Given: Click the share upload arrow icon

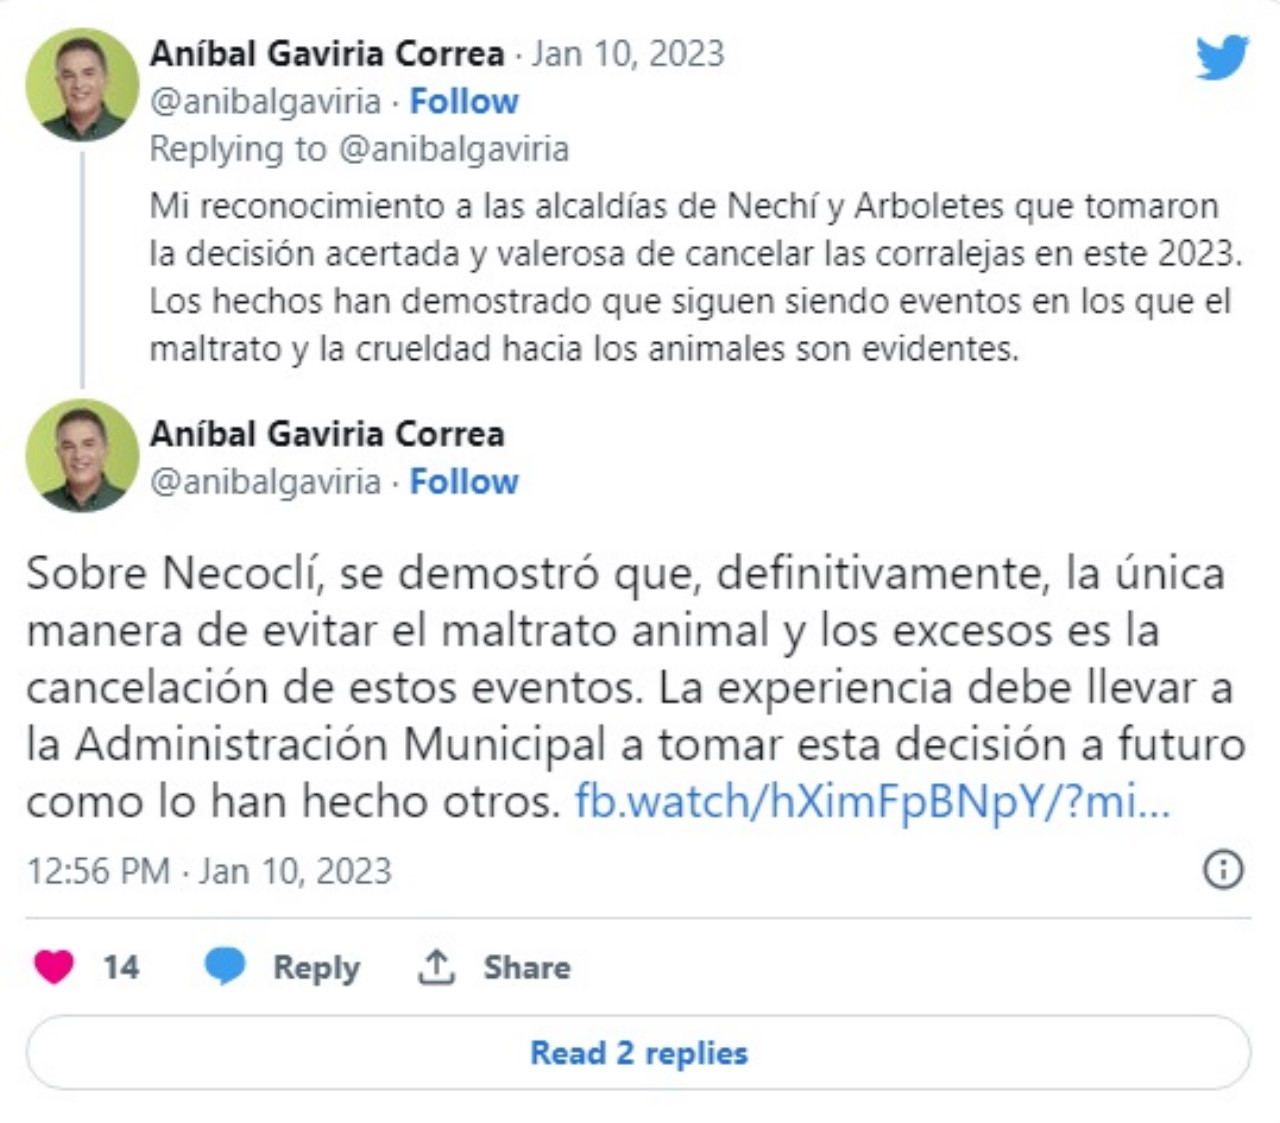Looking at the screenshot, I should point(436,967).
